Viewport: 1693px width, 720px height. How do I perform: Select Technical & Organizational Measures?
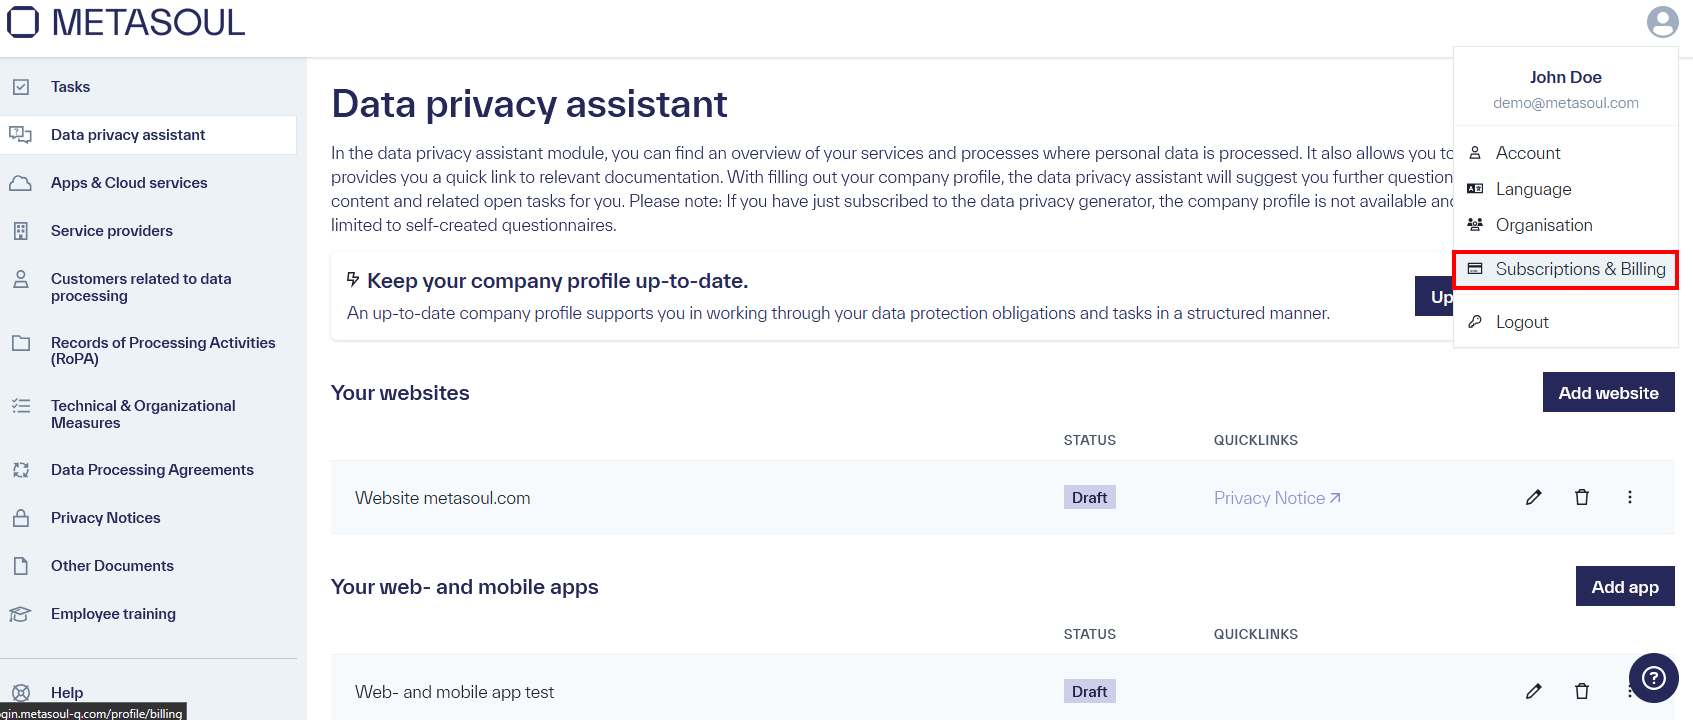143,413
